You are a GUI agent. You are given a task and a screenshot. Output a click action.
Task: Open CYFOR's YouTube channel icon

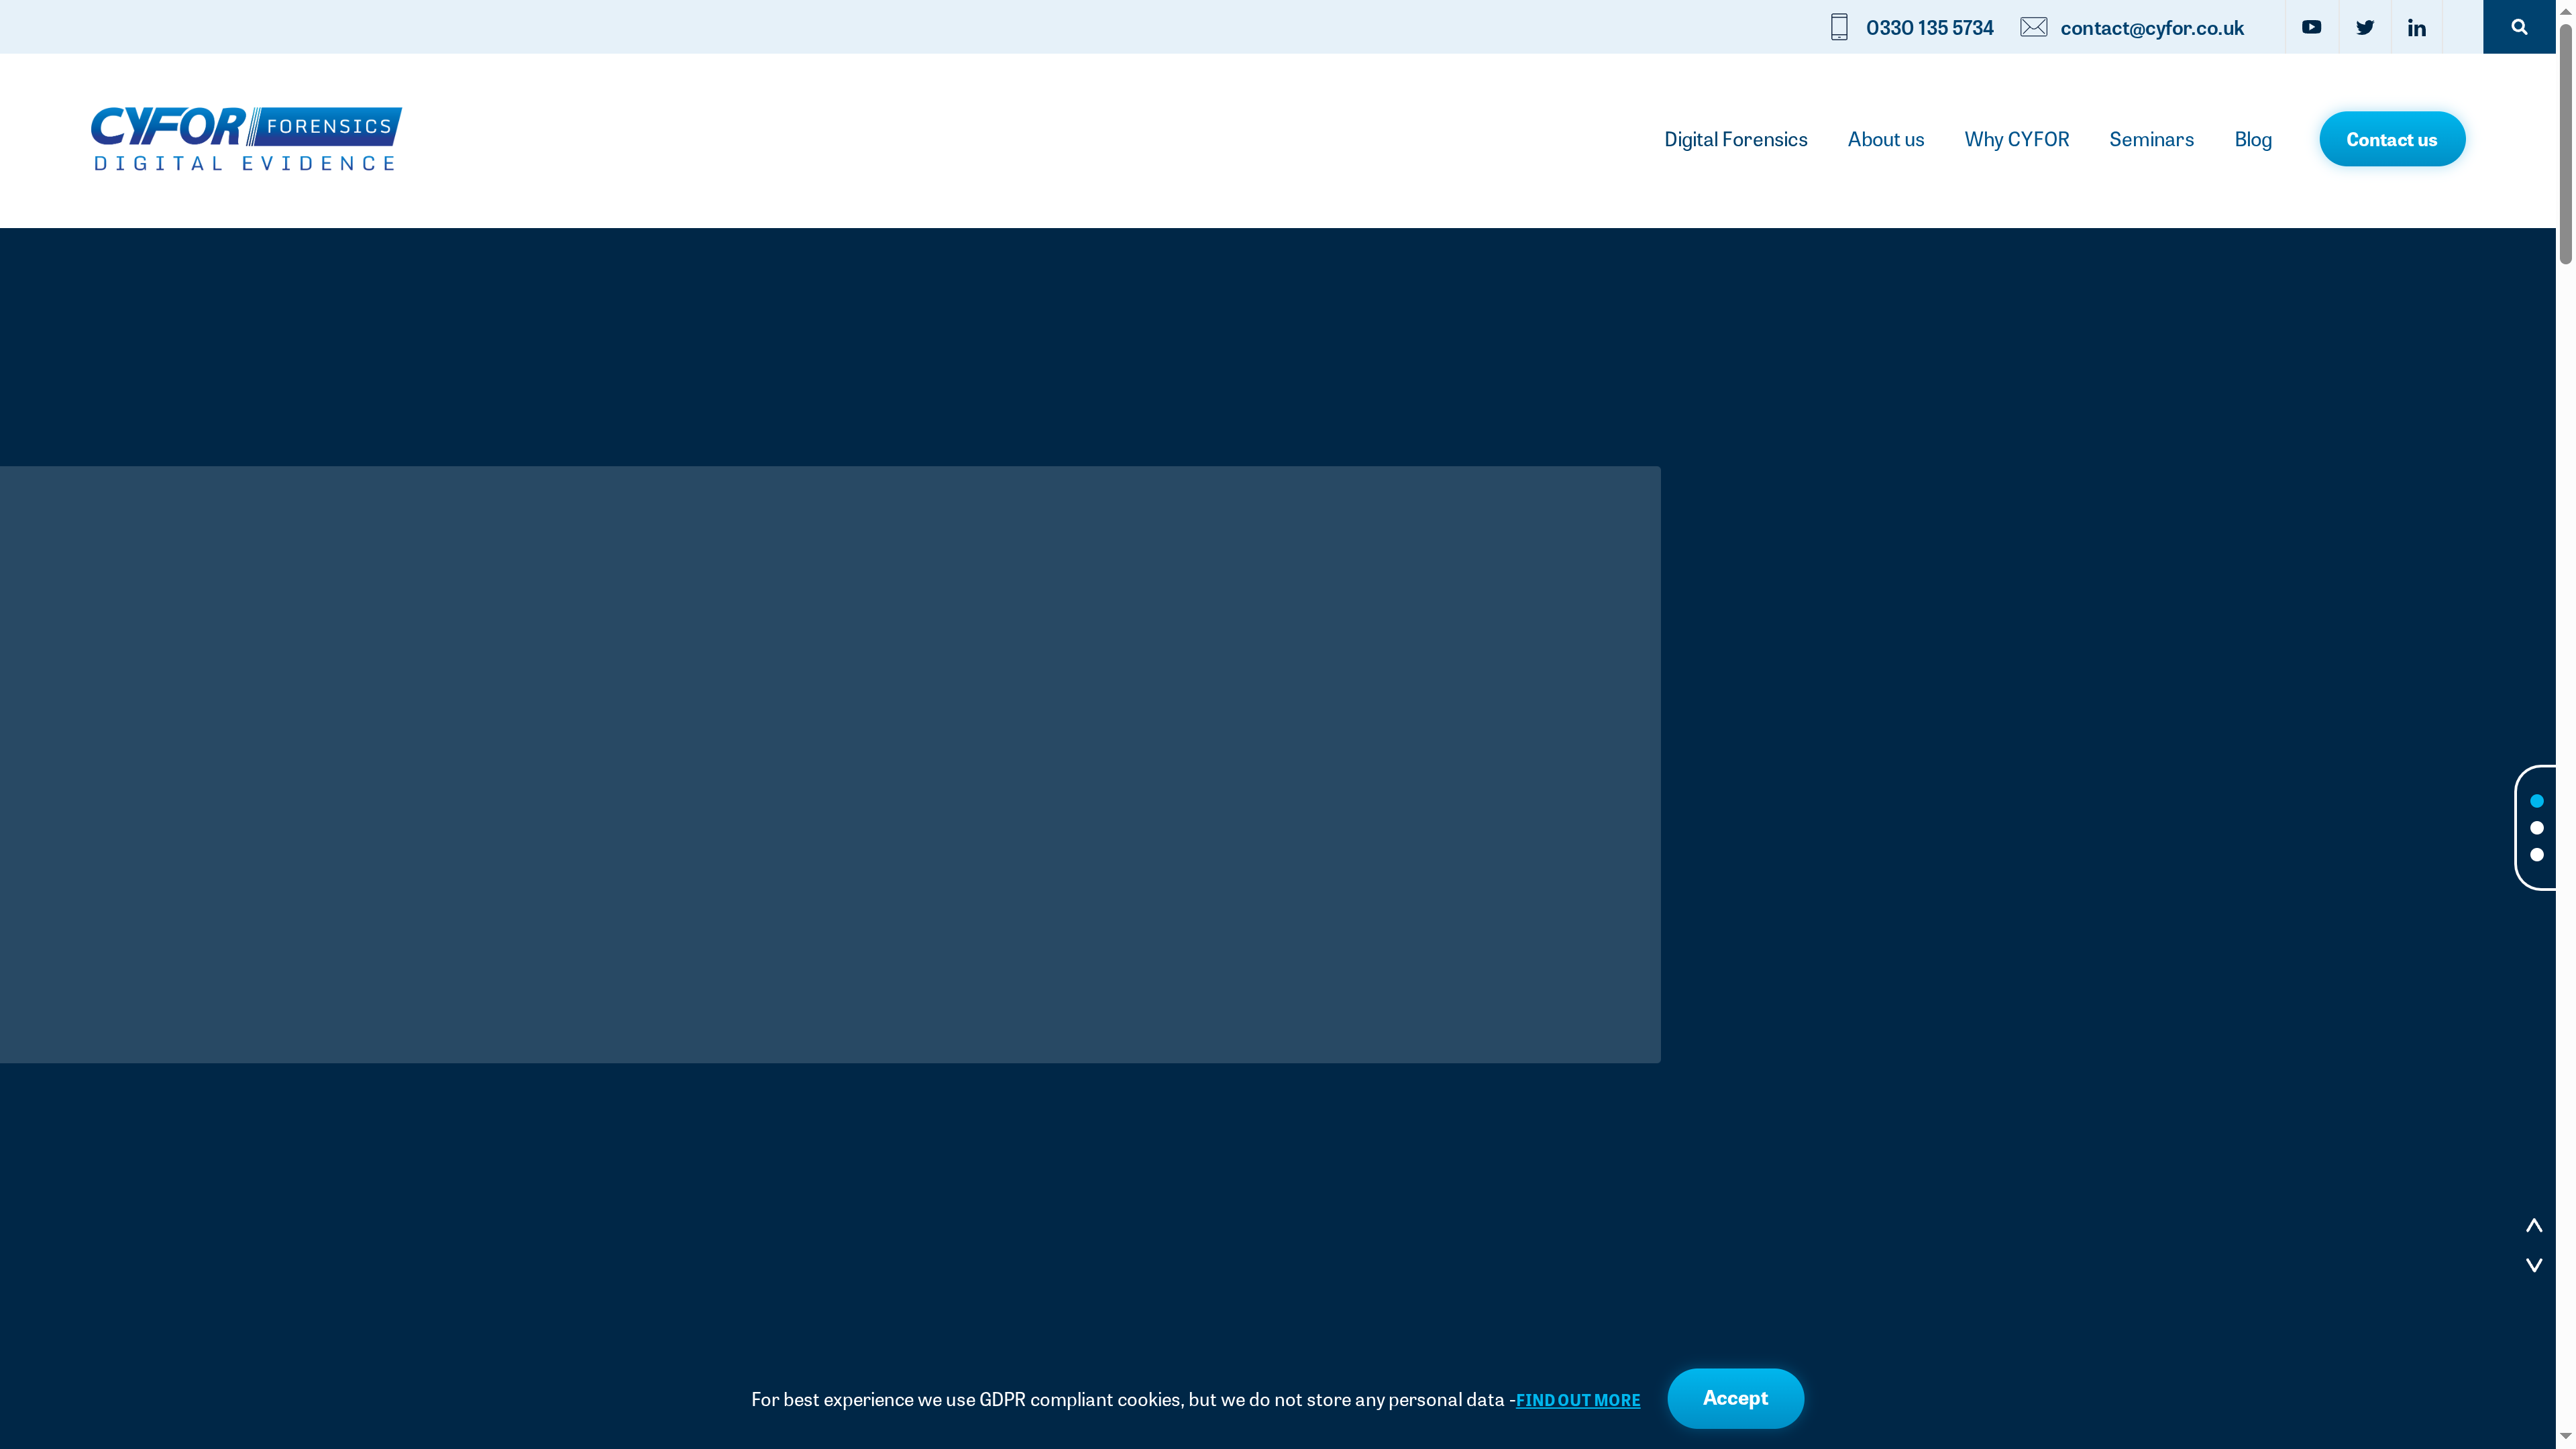[2311, 27]
